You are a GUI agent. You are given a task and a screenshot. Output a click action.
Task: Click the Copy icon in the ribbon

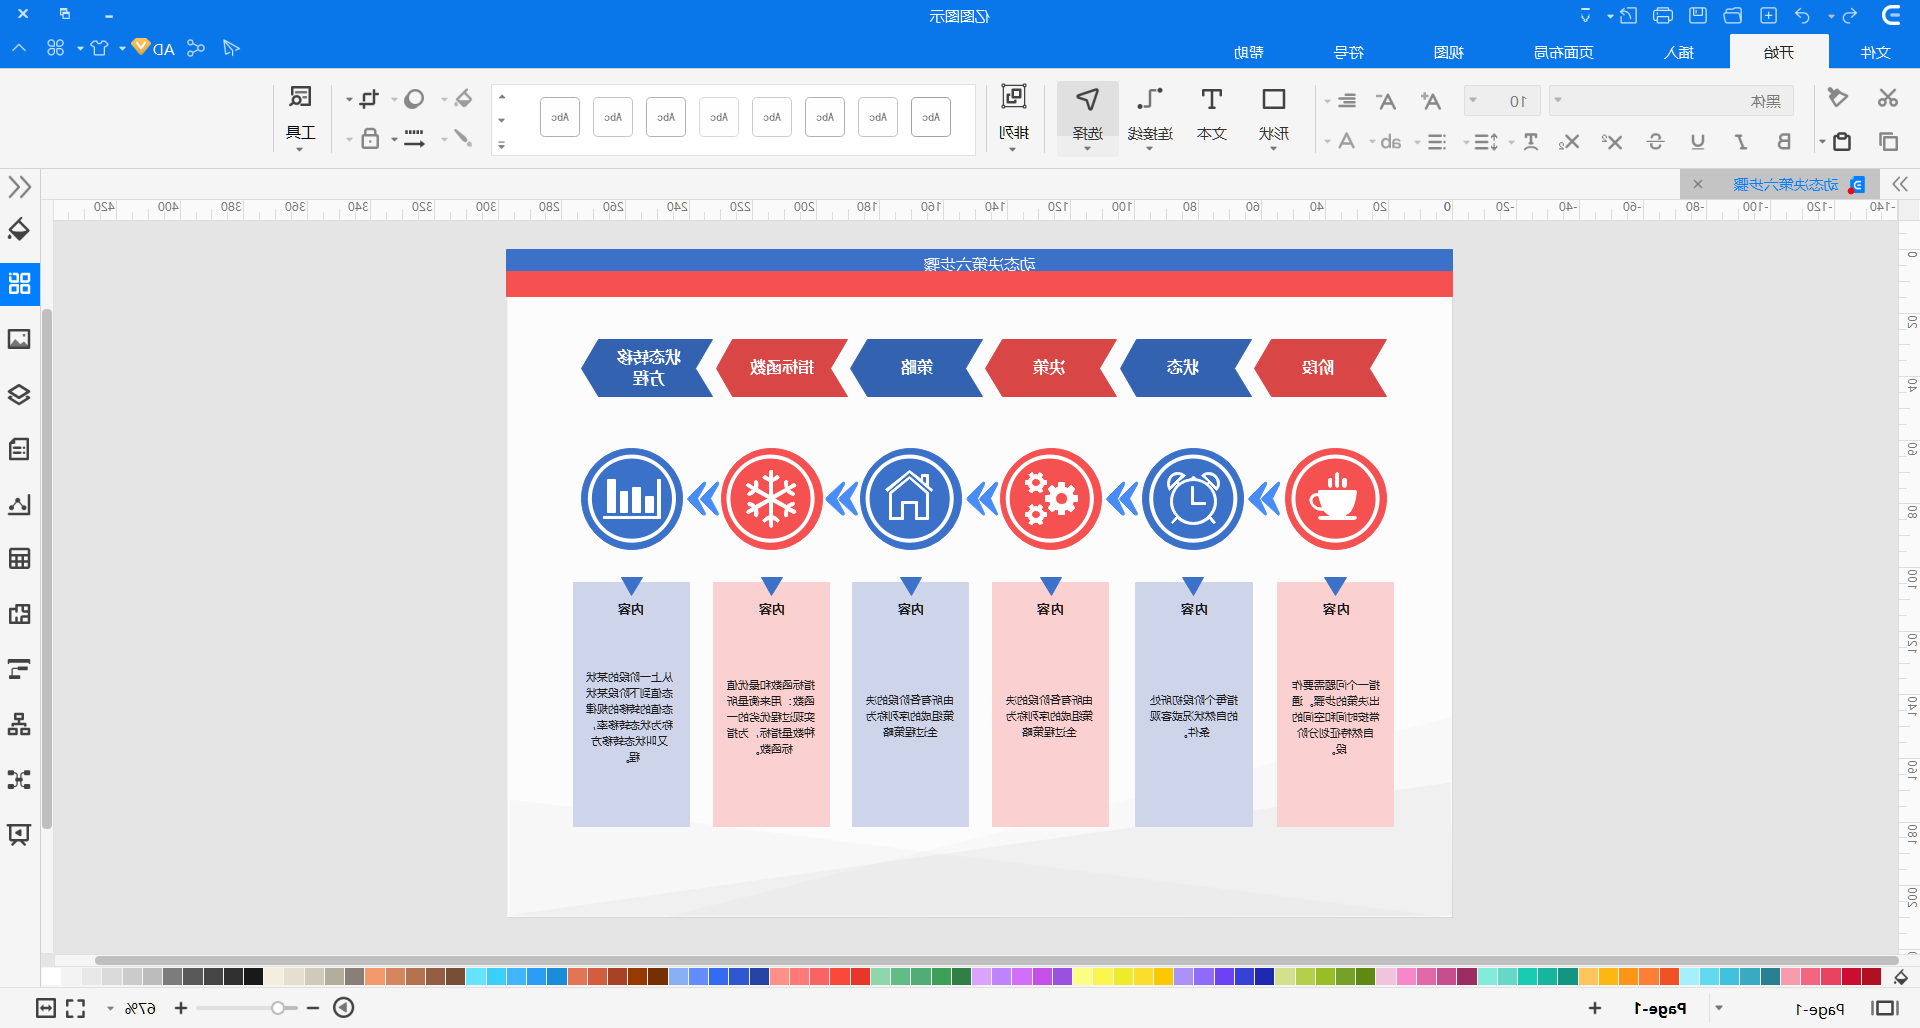tap(1888, 142)
